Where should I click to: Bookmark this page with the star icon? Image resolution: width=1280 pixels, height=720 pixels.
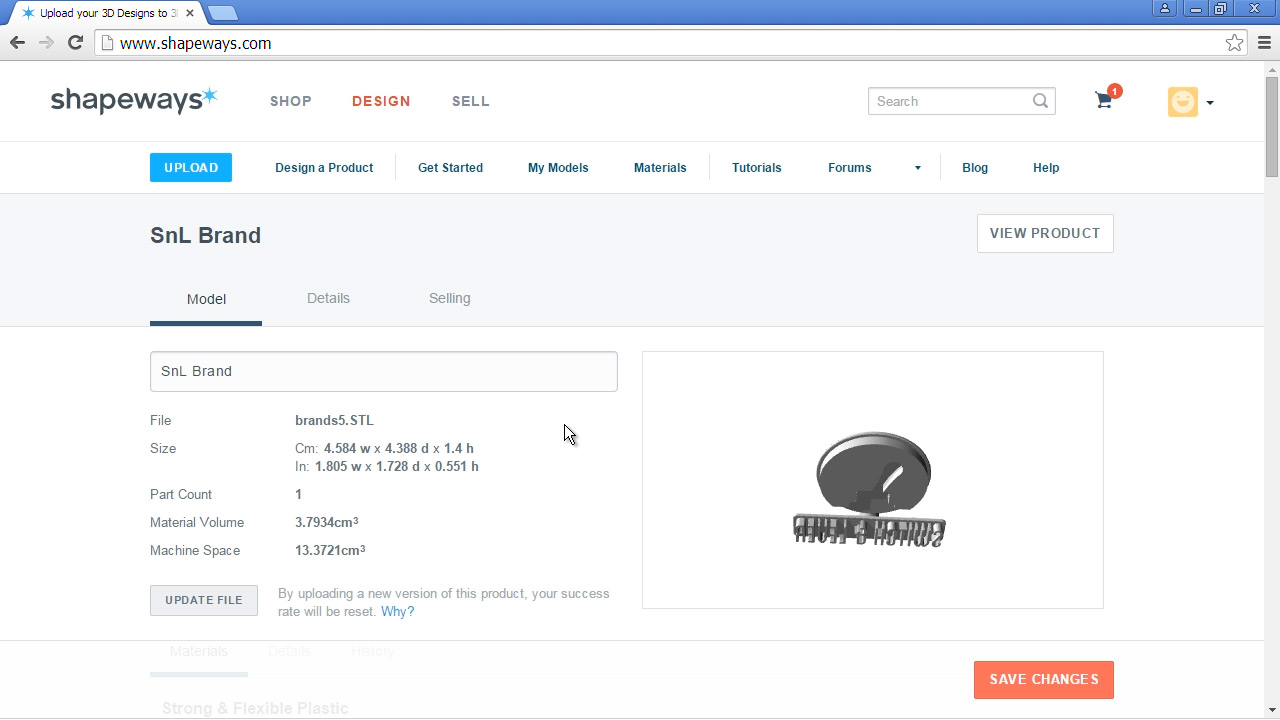[x=1235, y=43]
